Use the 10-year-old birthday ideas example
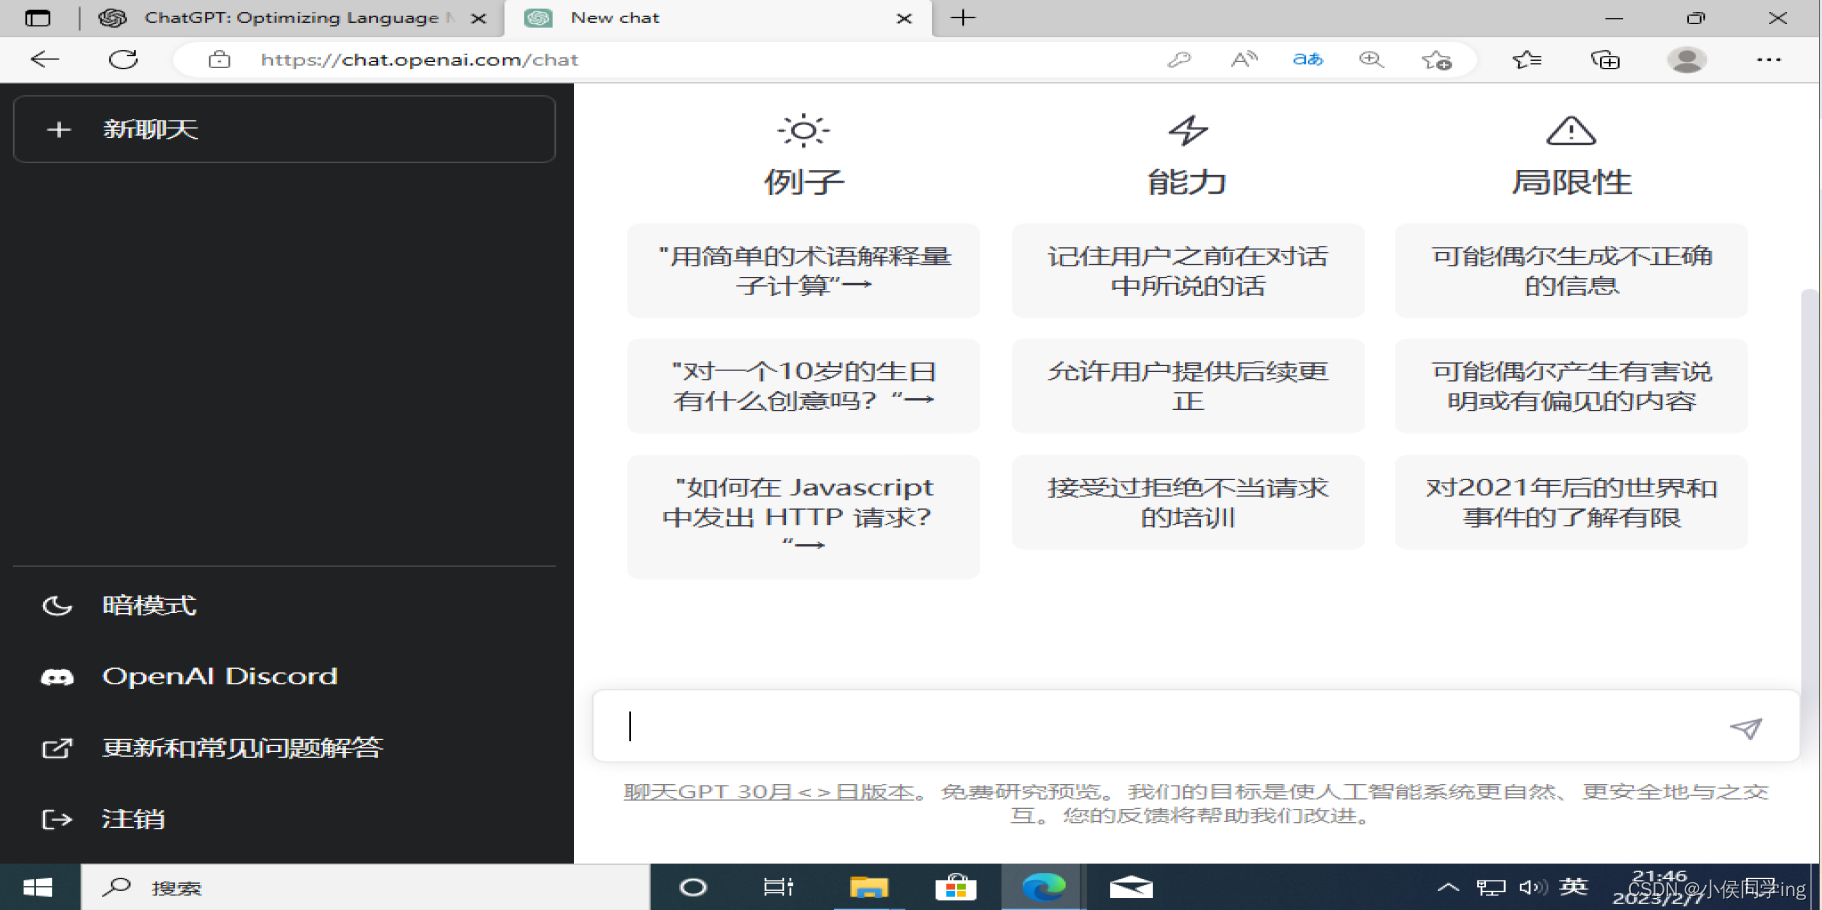 coord(803,386)
